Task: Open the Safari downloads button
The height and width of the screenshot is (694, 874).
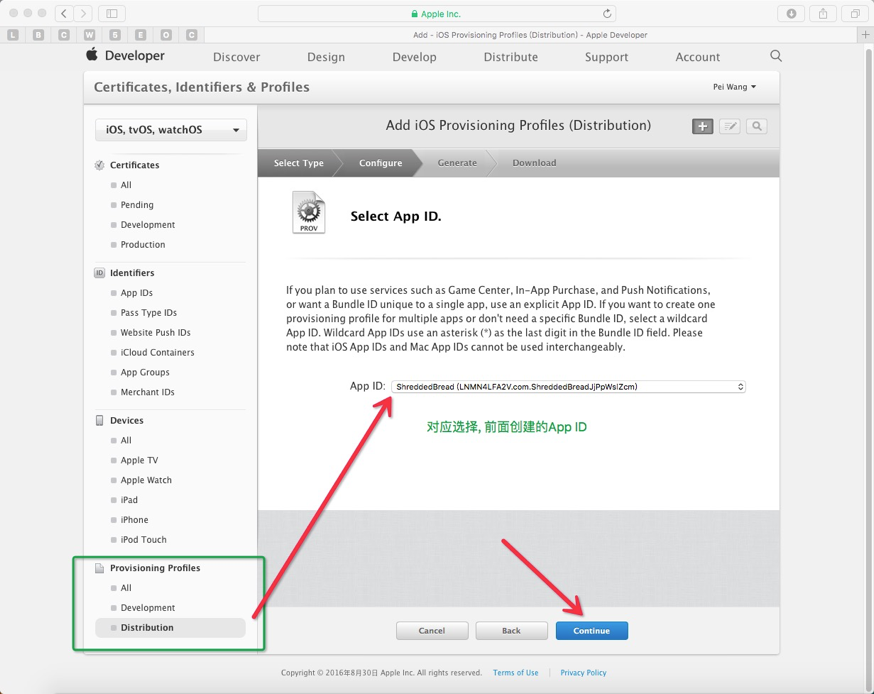Action: tap(791, 13)
